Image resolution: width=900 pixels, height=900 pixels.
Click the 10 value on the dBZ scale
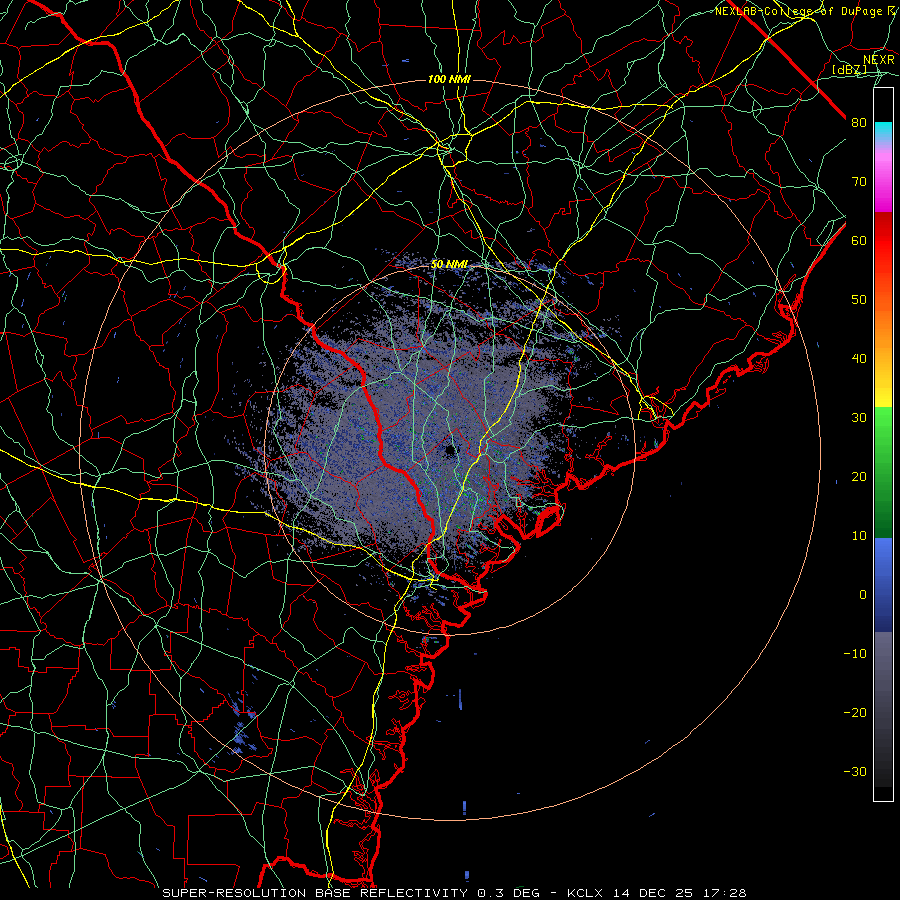point(859,536)
